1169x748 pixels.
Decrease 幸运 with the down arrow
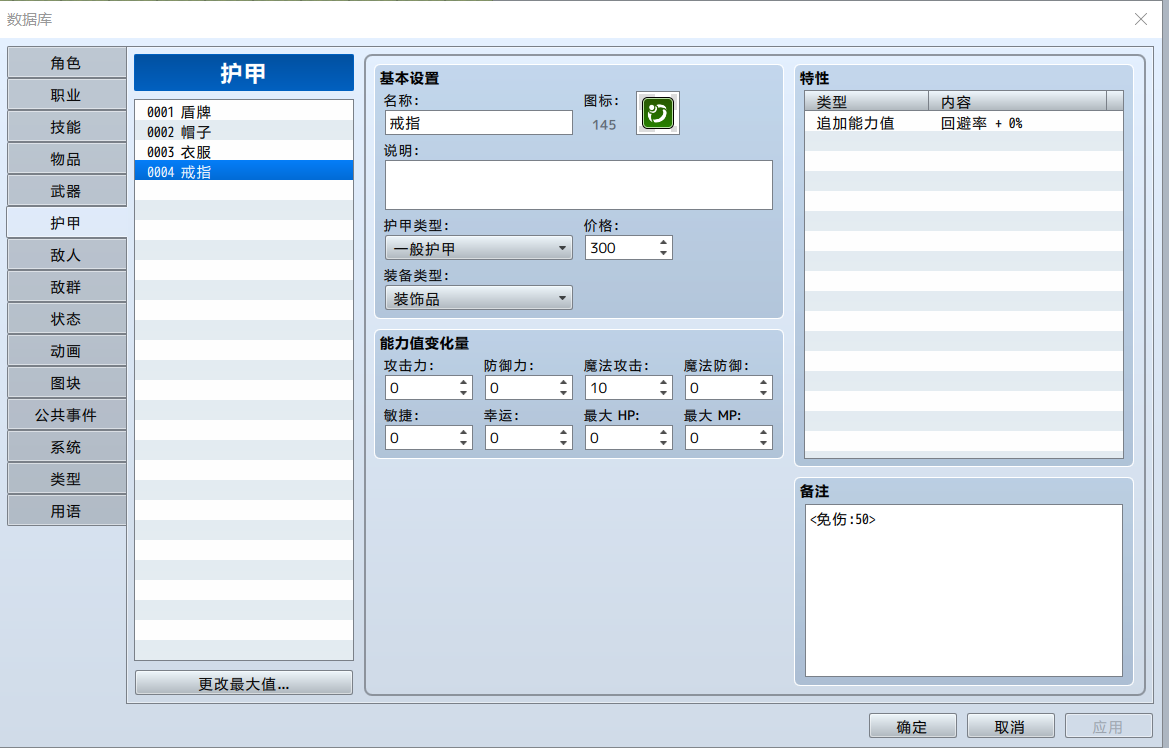pos(564,443)
